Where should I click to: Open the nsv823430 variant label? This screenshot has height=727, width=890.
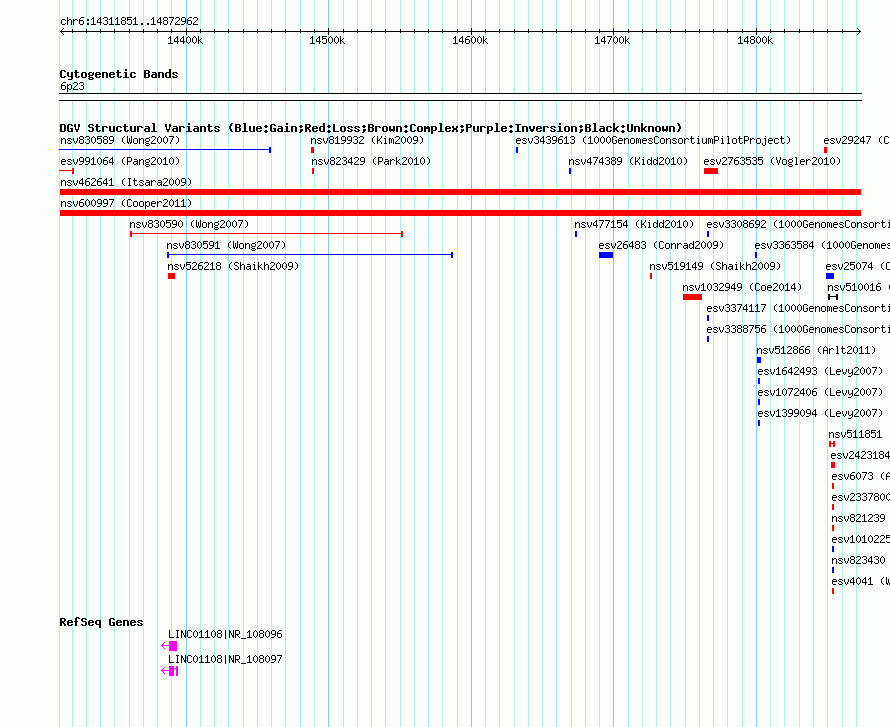858,560
